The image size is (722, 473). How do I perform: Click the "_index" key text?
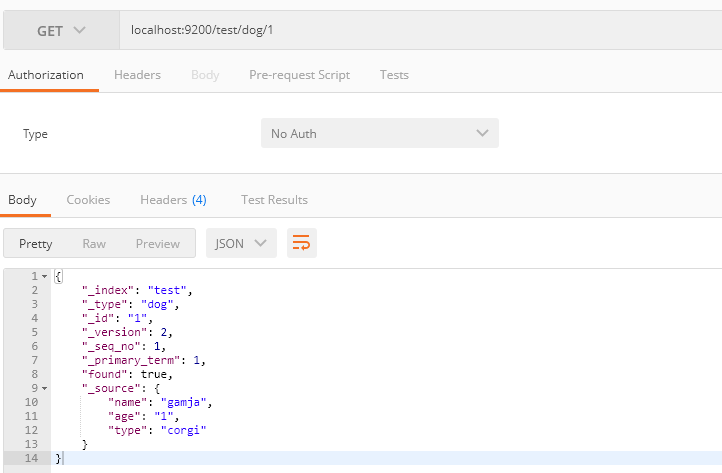pos(108,290)
